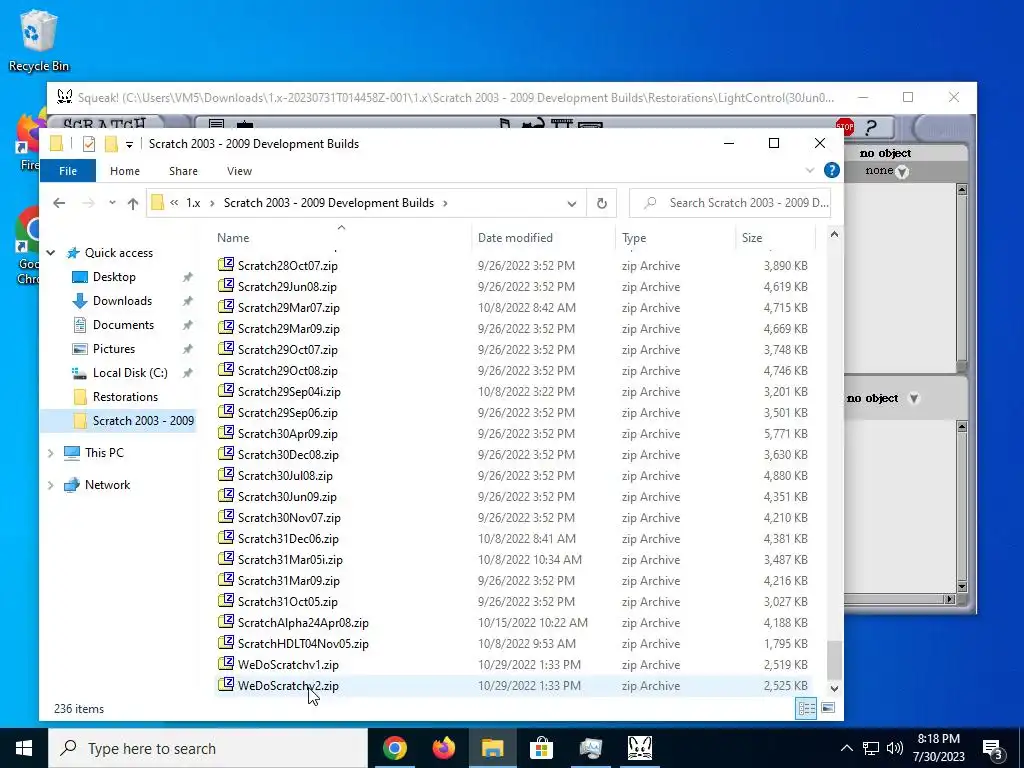
Task: Open Local Disk (C:) in sidebar
Action: [130, 373]
